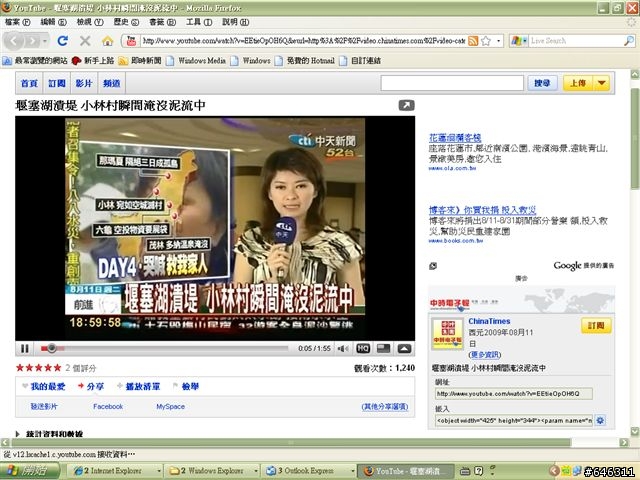Open the 新手上路 bookmark
The width and height of the screenshot is (640, 480).
93,60
